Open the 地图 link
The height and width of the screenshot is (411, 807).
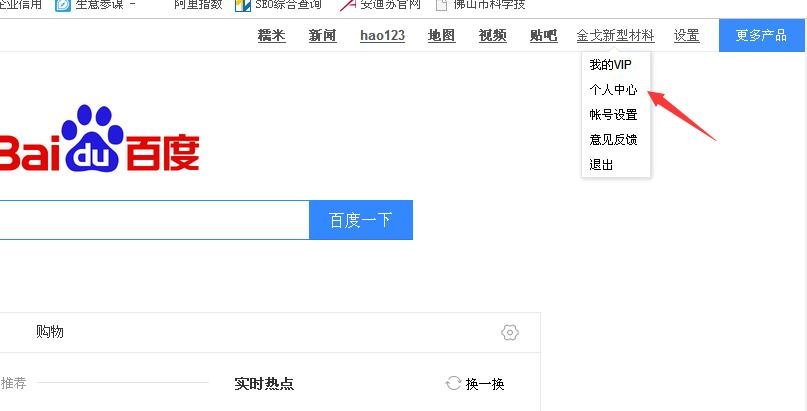[442, 35]
